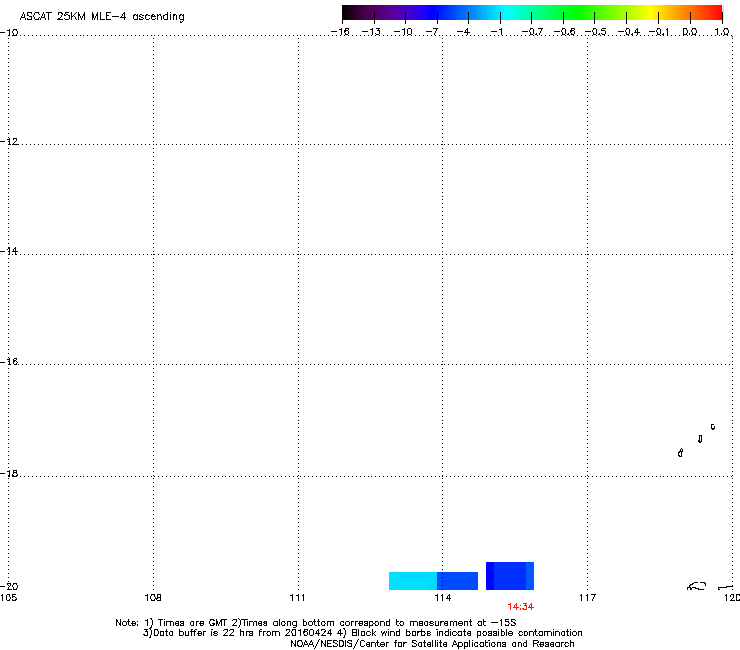
Task: Click colorbar value -4
Action: (x=463, y=32)
